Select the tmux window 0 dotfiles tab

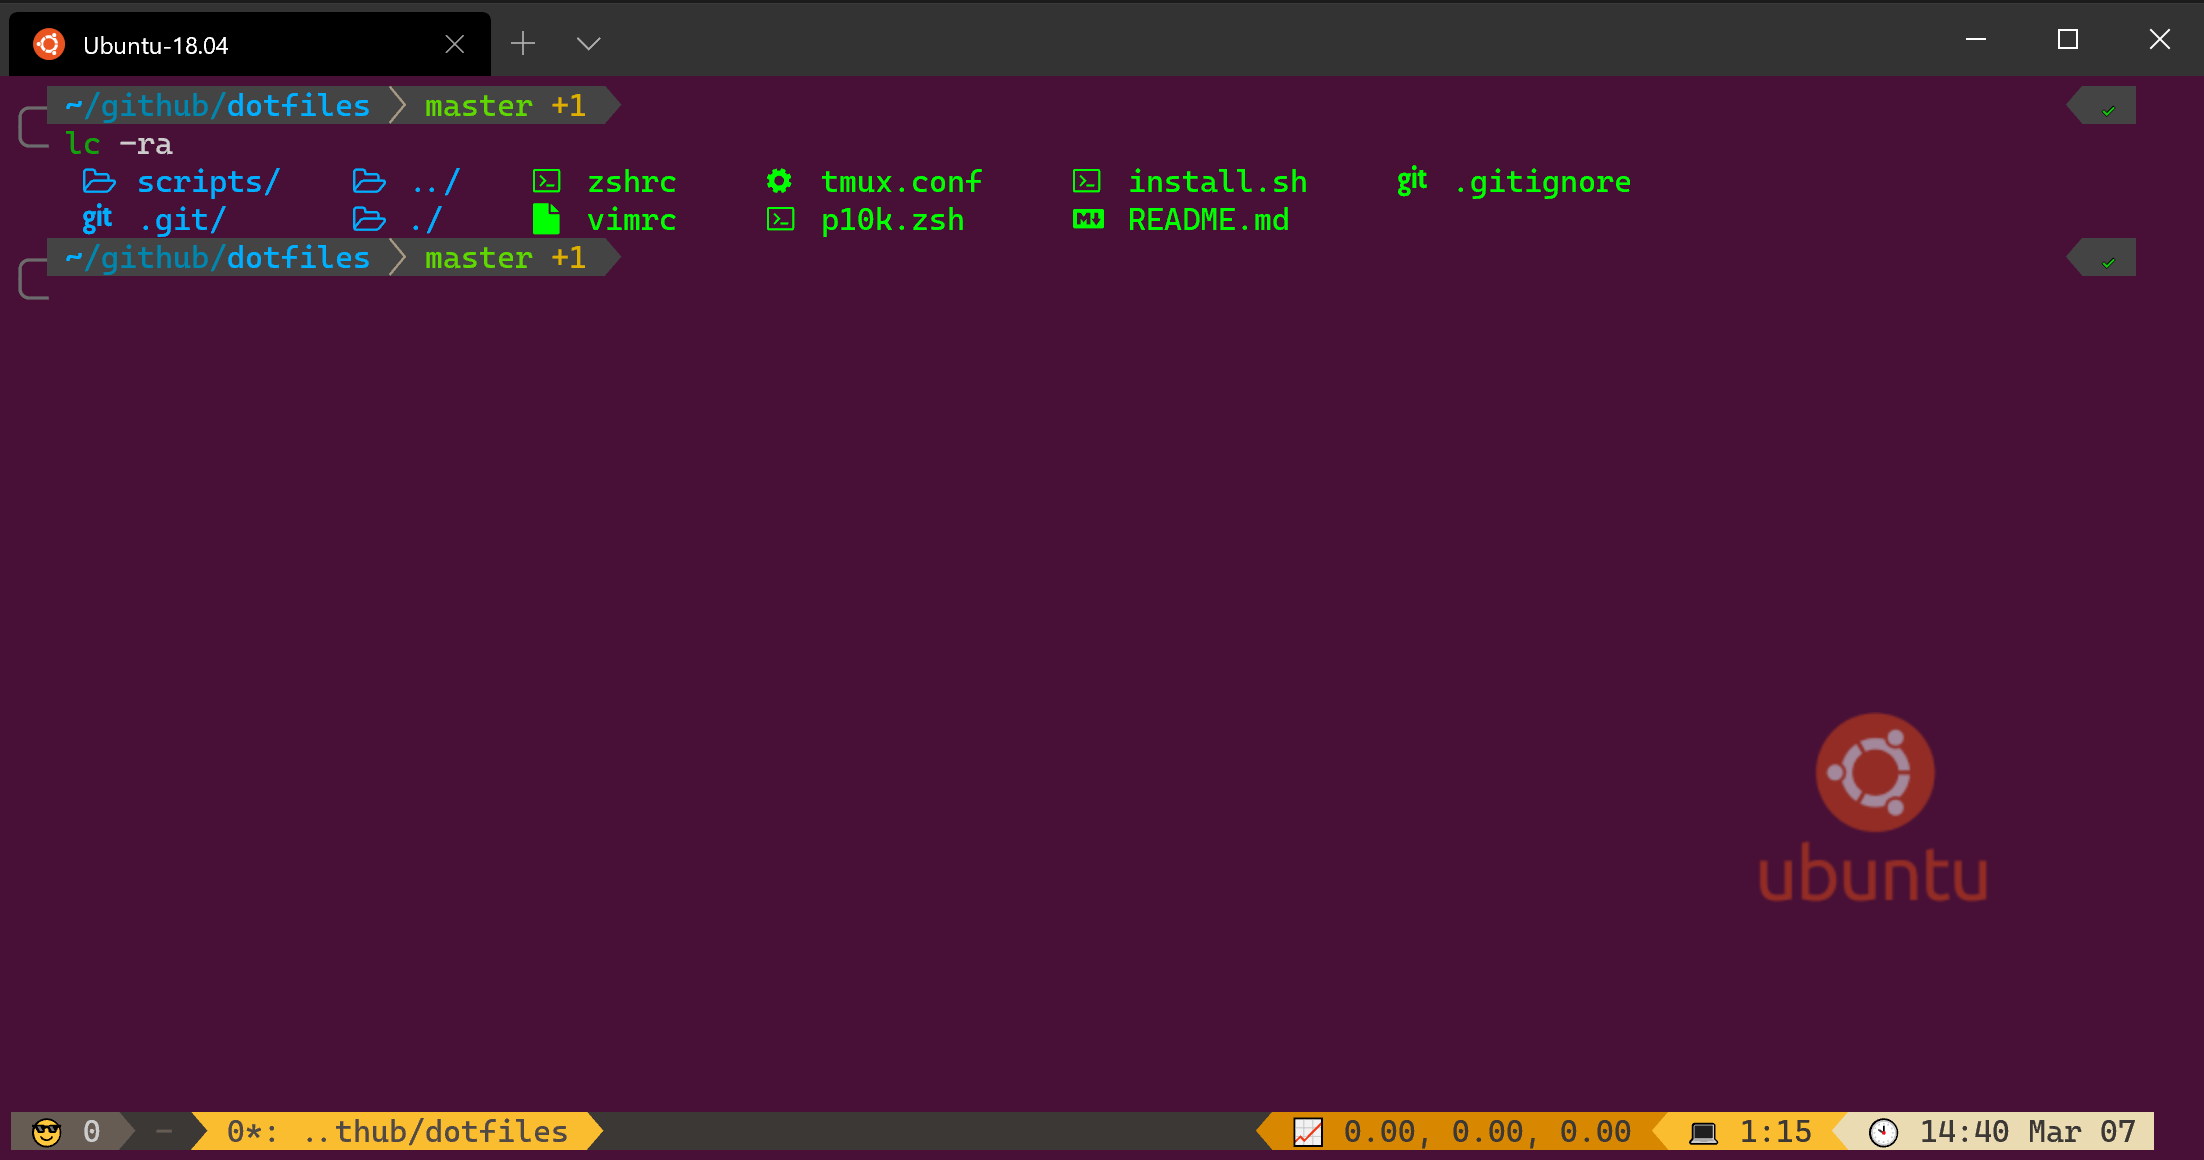click(x=397, y=1132)
